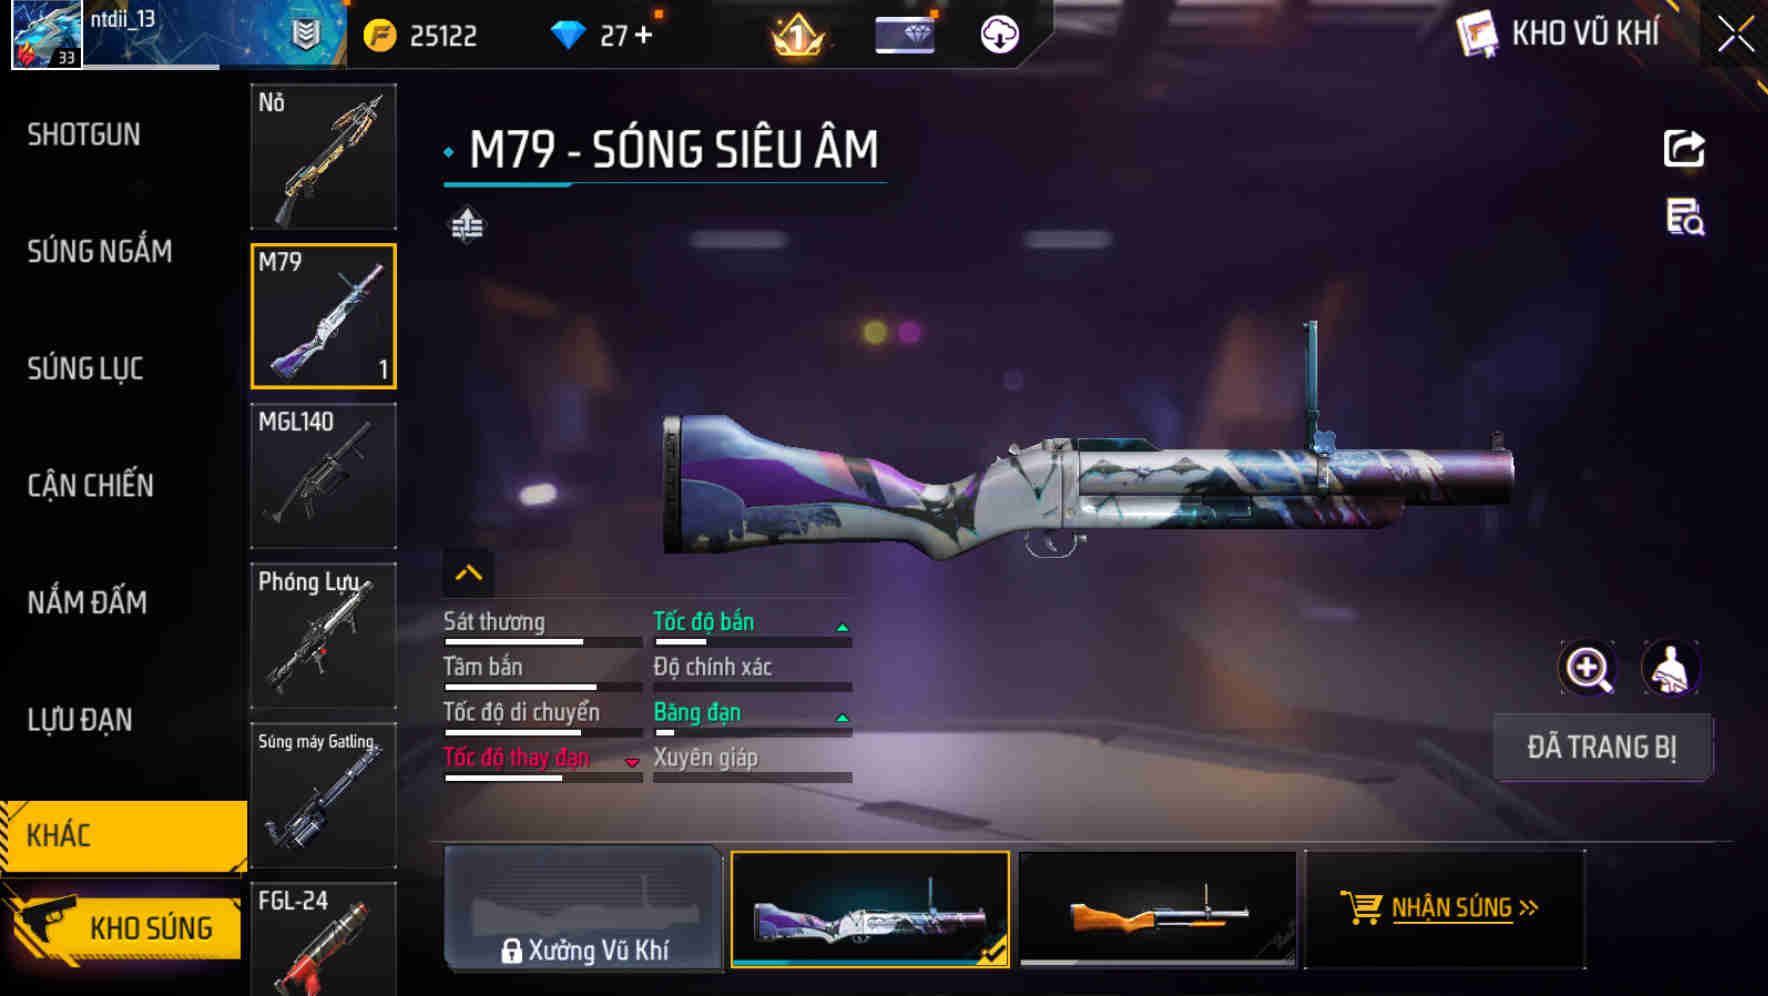Open the download cloud icon
The image size is (1768, 996).
tap(999, 35)
